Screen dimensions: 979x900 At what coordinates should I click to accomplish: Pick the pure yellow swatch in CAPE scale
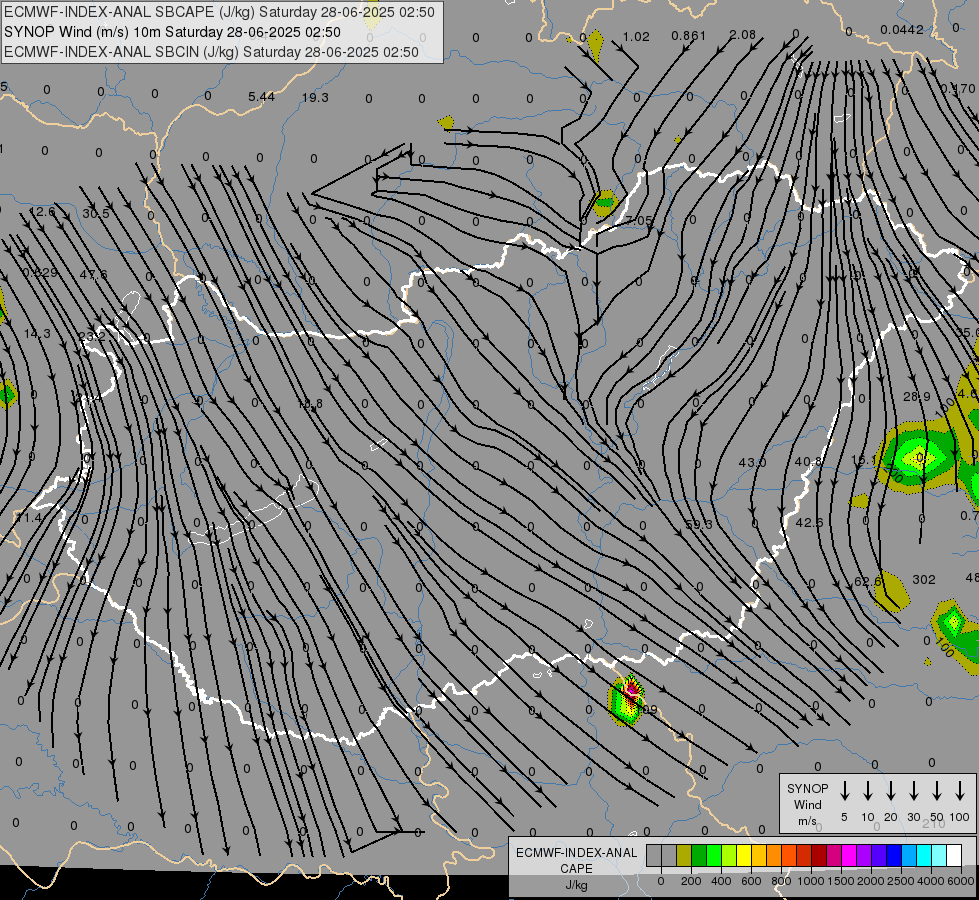[x=744, y=856]
